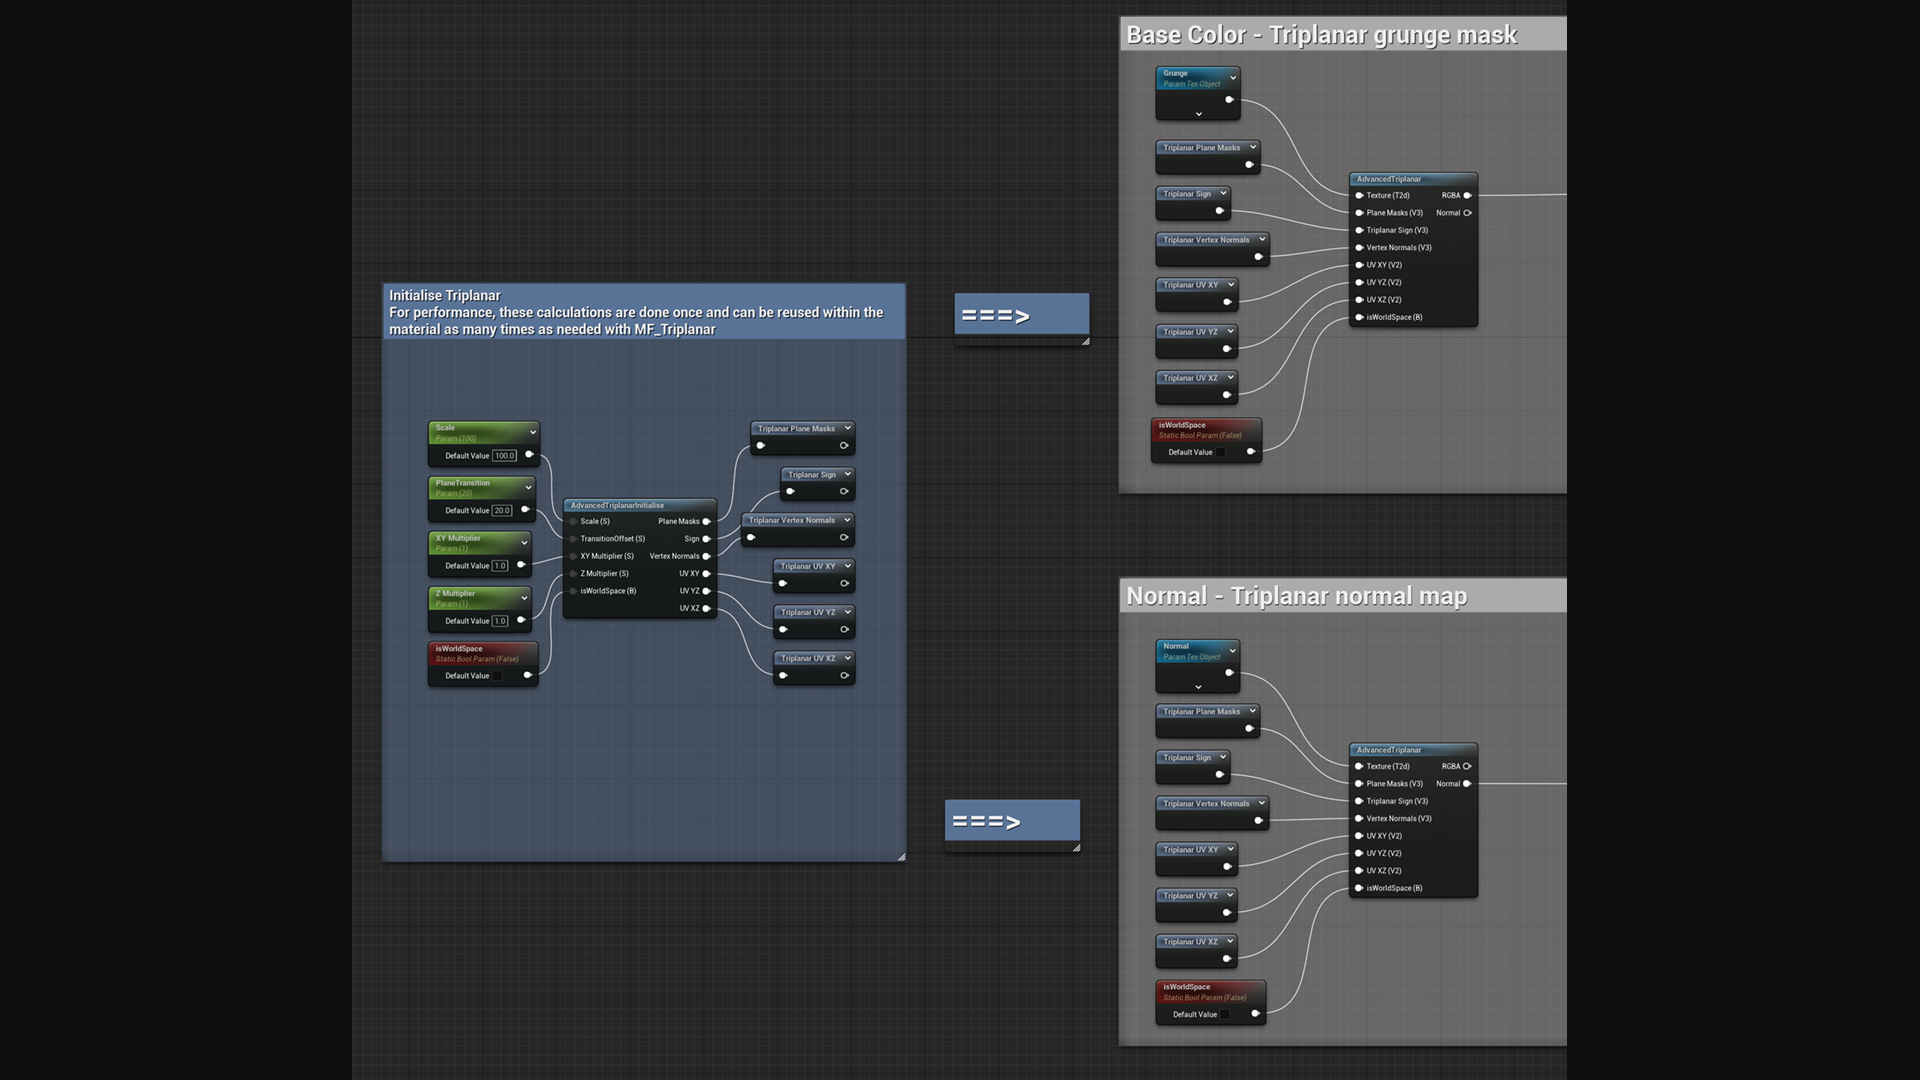This screenshot has height=1080, width=1920.
Task: Click Plane Masks output pin on AdvancedTriplanarInitialise
Action: pyautogui.click(x=707, y=521)
